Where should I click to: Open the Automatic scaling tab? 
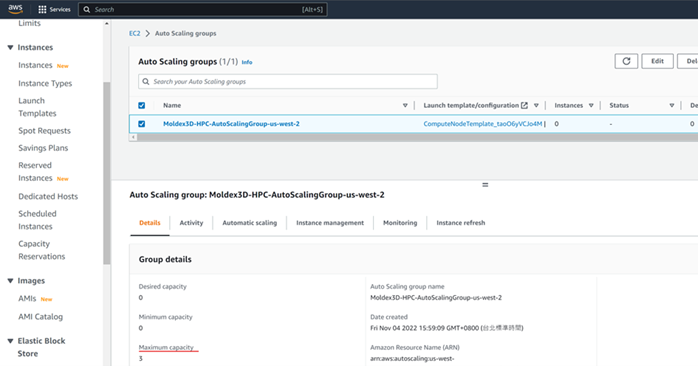249,223
